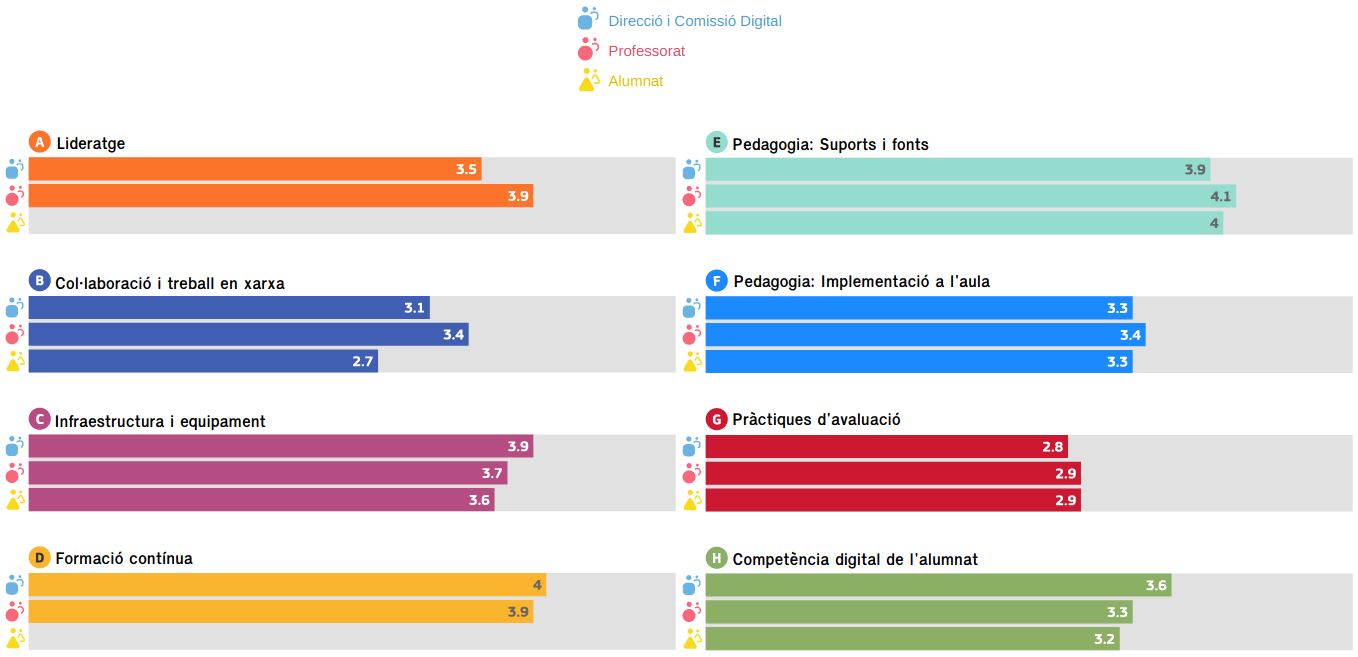Click the blue B badge icon
Image resolution: width=1358 pixels, height=657 pixels.
pos(40,281)
